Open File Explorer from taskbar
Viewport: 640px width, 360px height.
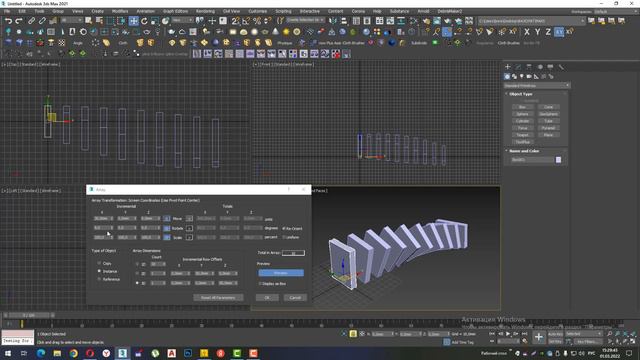click(x=57, y=353)
